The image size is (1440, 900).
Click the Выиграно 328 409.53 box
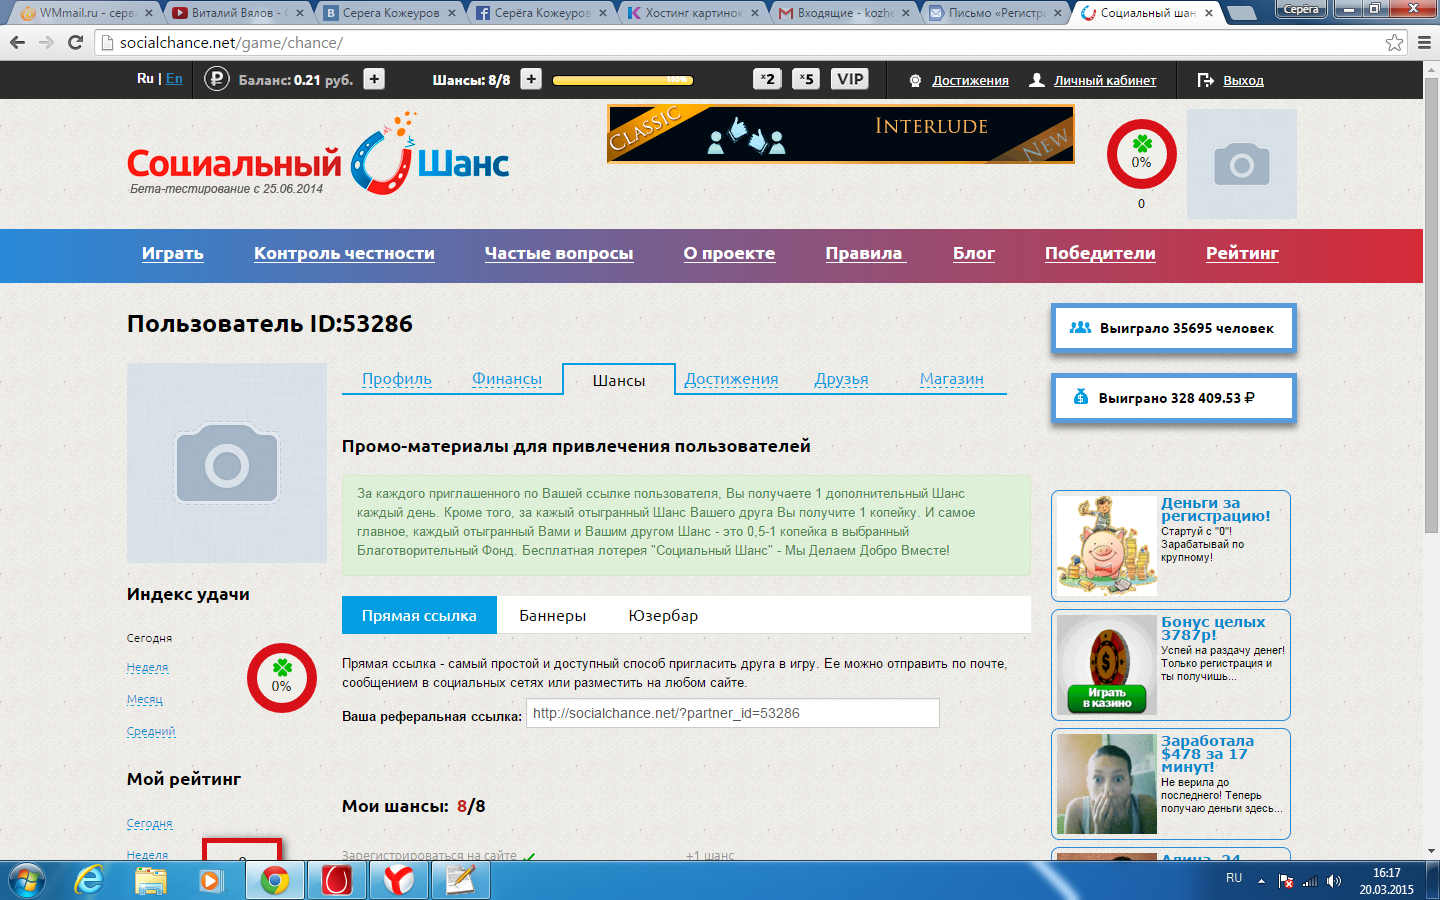coord(1174,398)
